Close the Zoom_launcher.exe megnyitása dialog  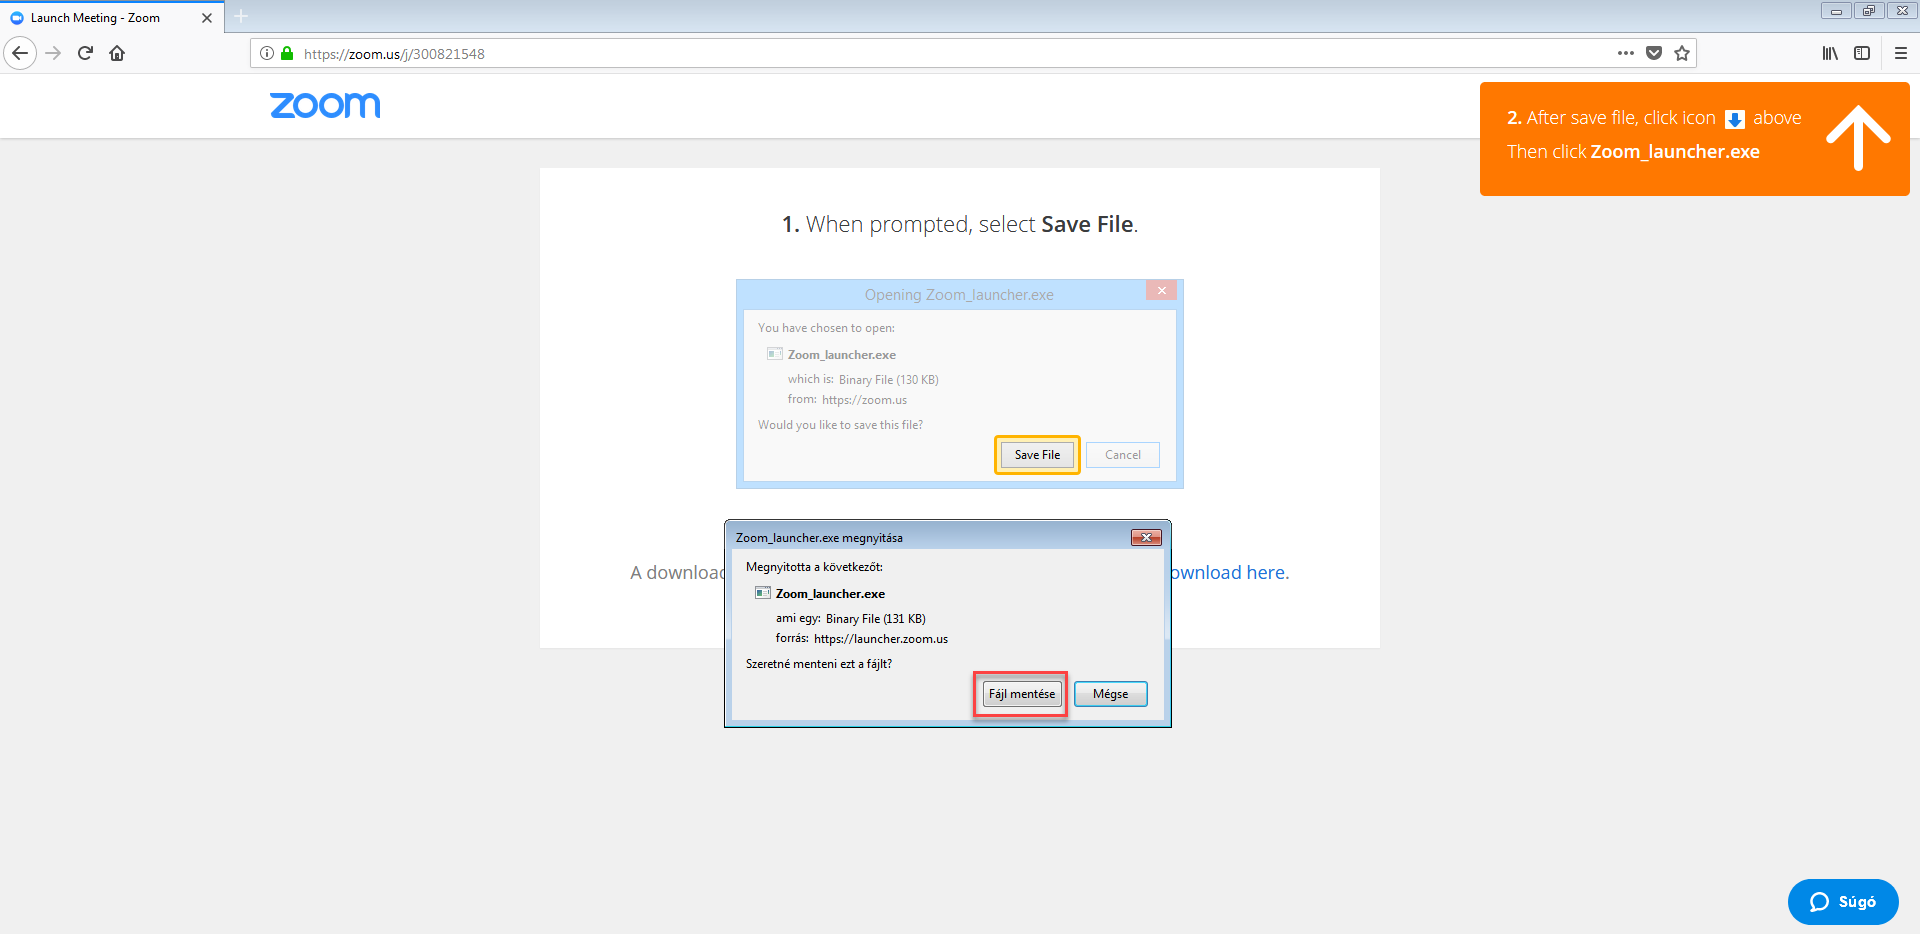point(1146,537)
